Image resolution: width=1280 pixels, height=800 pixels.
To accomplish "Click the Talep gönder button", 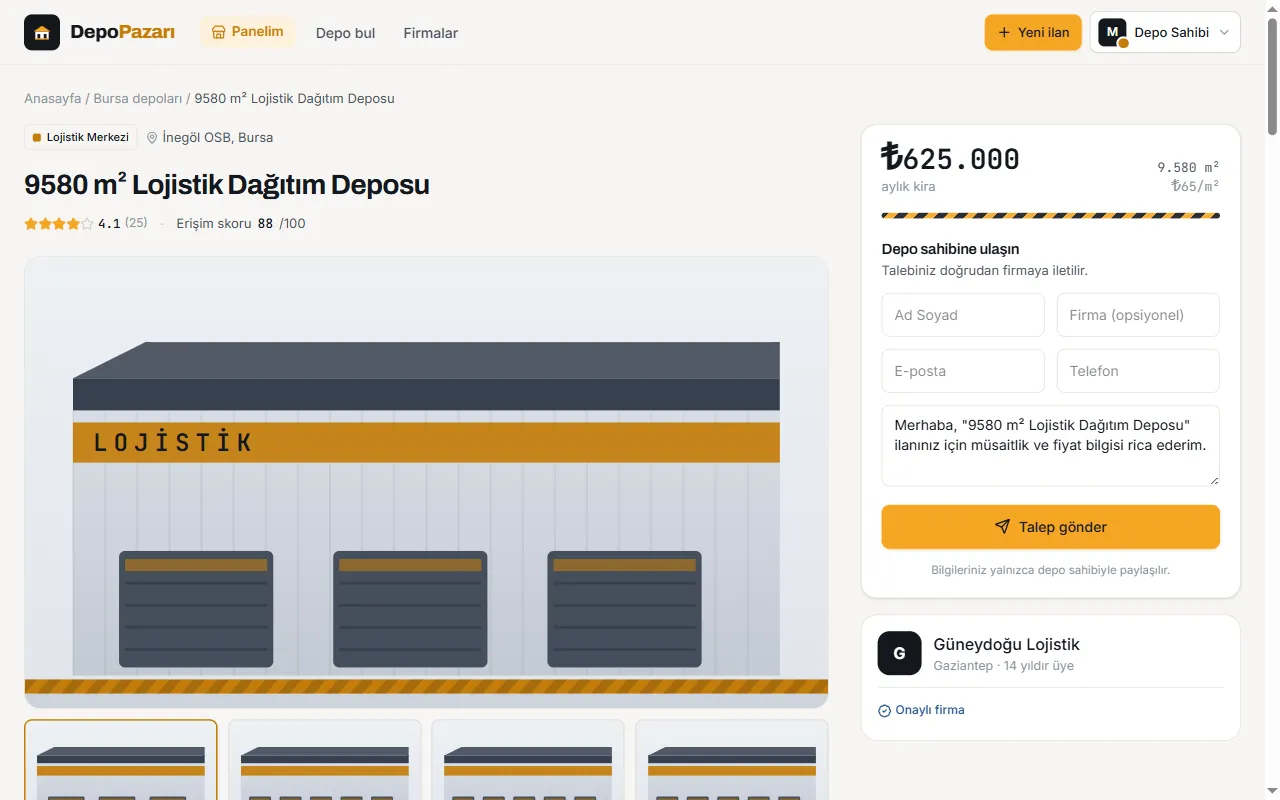I will tap(1051, 527).
